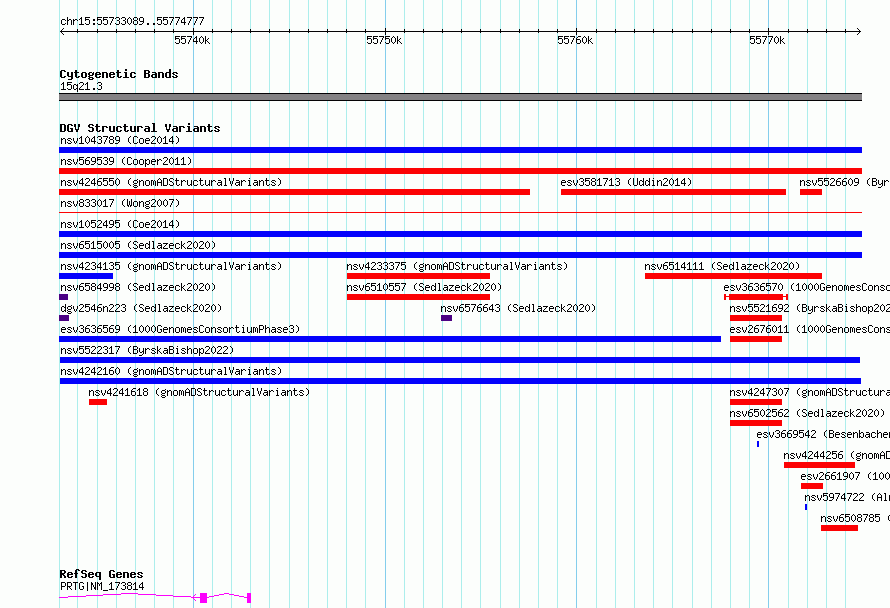Select the nsv4244256 variant label
Viewport: 890px width, 608px height.
(x=837, y=455)
